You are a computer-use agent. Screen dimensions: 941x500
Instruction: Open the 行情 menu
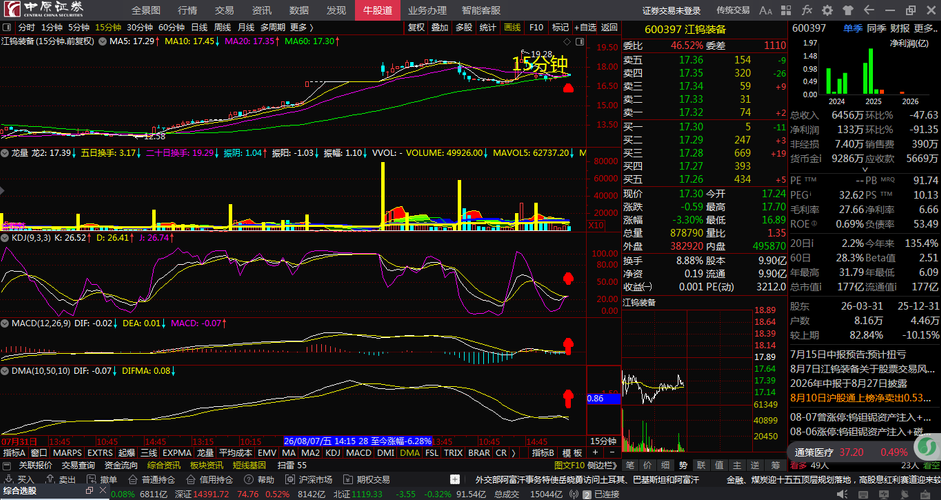pyautogui.click(x=187, y=10)
